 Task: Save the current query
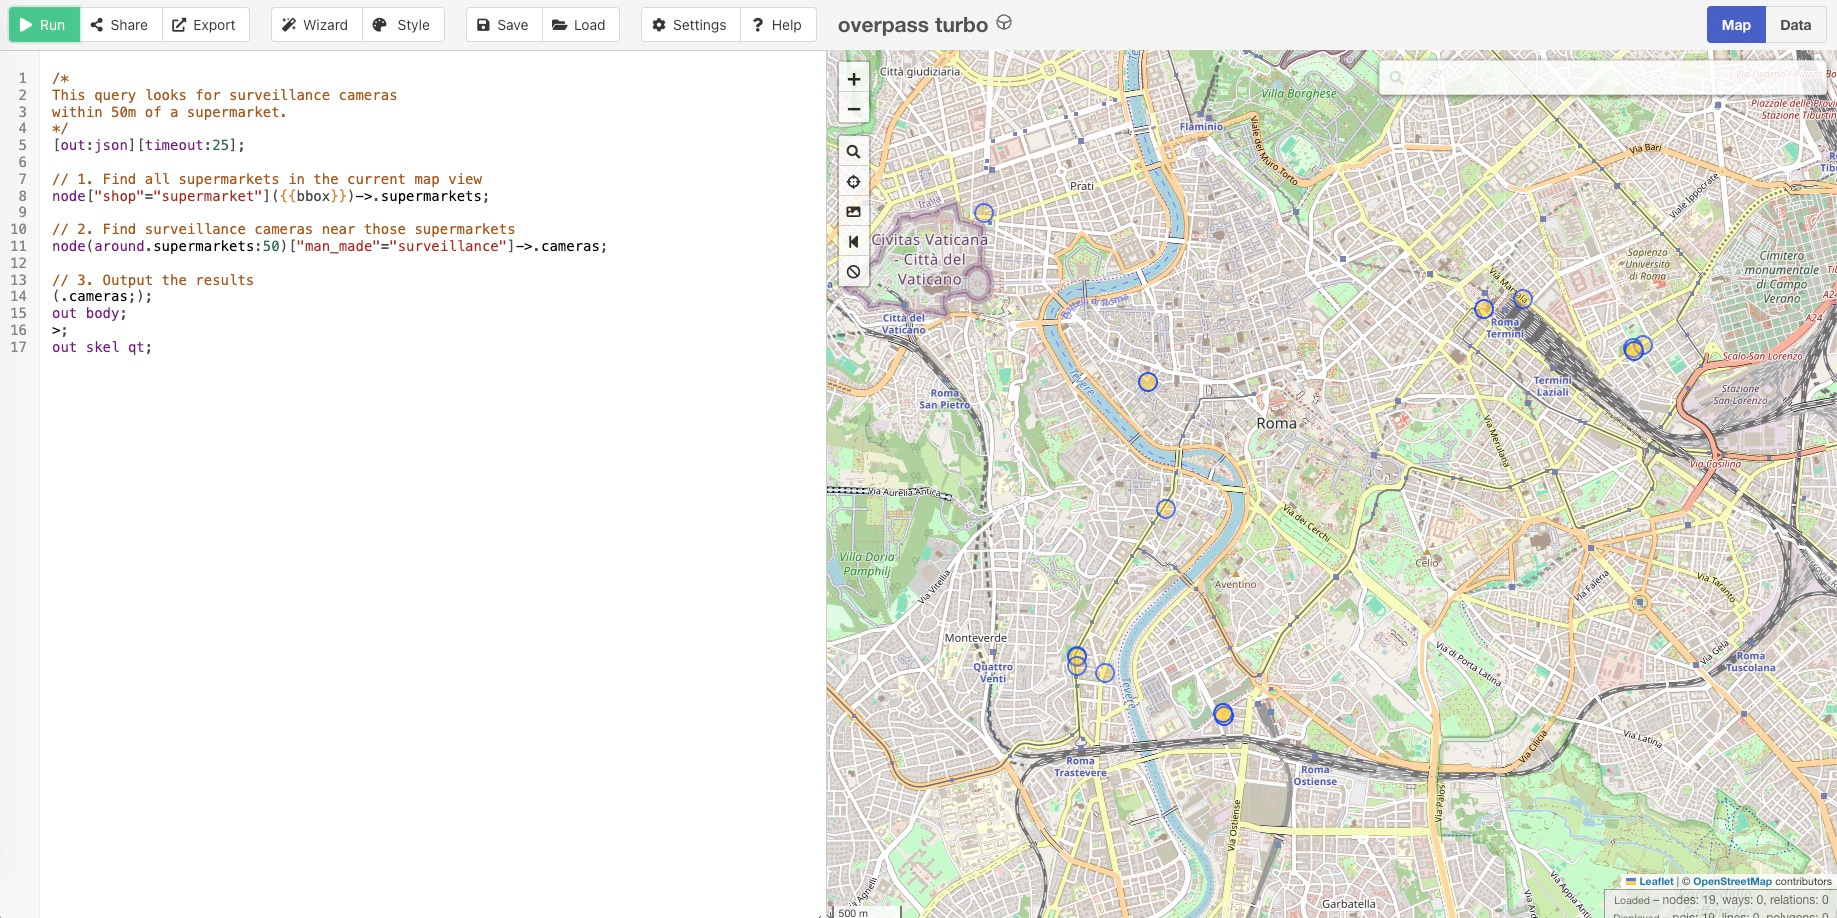point(504,25)
